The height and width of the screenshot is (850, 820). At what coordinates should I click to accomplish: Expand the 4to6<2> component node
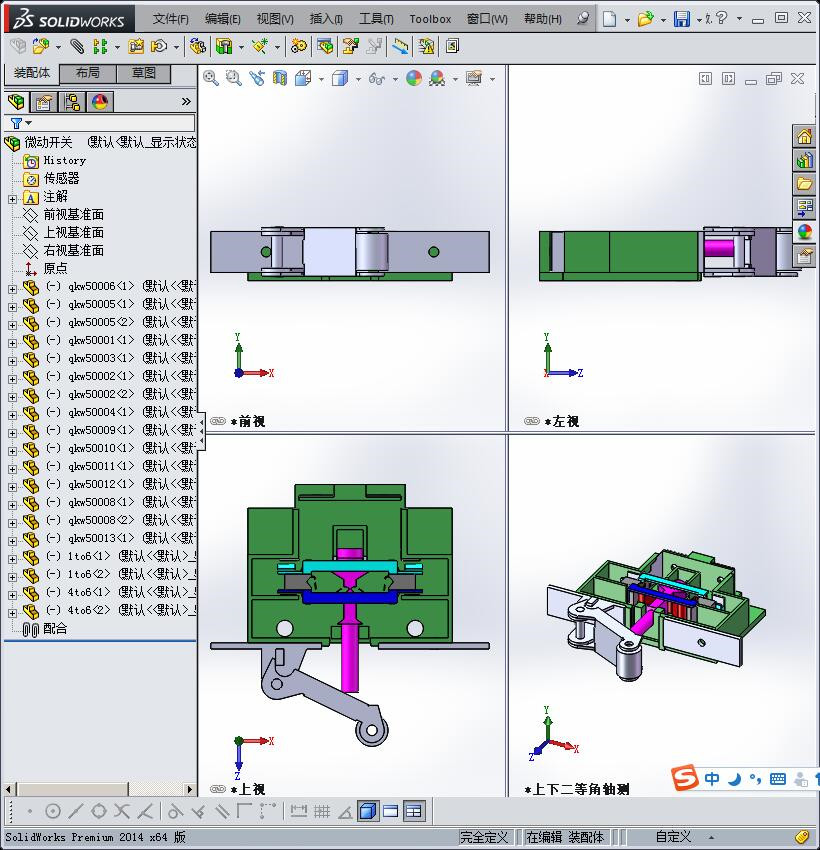point(12,614)
